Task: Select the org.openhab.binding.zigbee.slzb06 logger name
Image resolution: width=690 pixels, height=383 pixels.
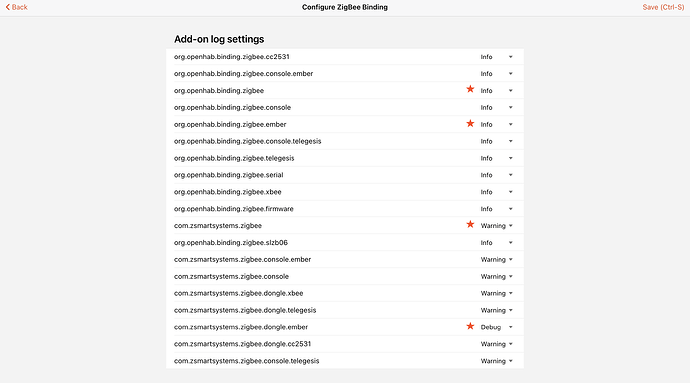Action: pos(231,243)
